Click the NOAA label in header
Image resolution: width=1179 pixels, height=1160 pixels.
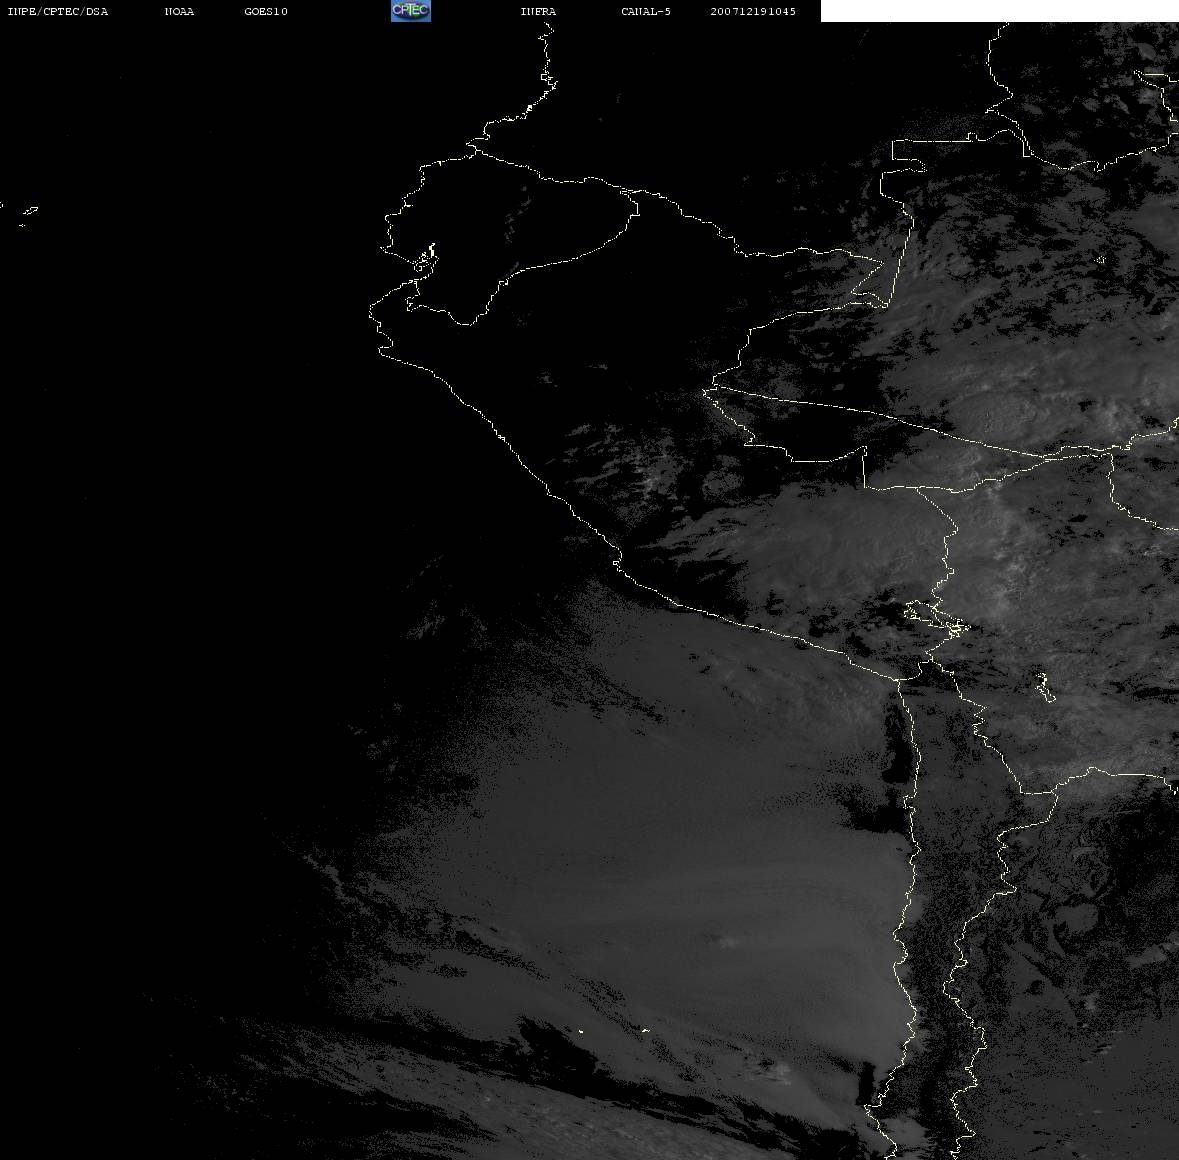coord(179,11)
